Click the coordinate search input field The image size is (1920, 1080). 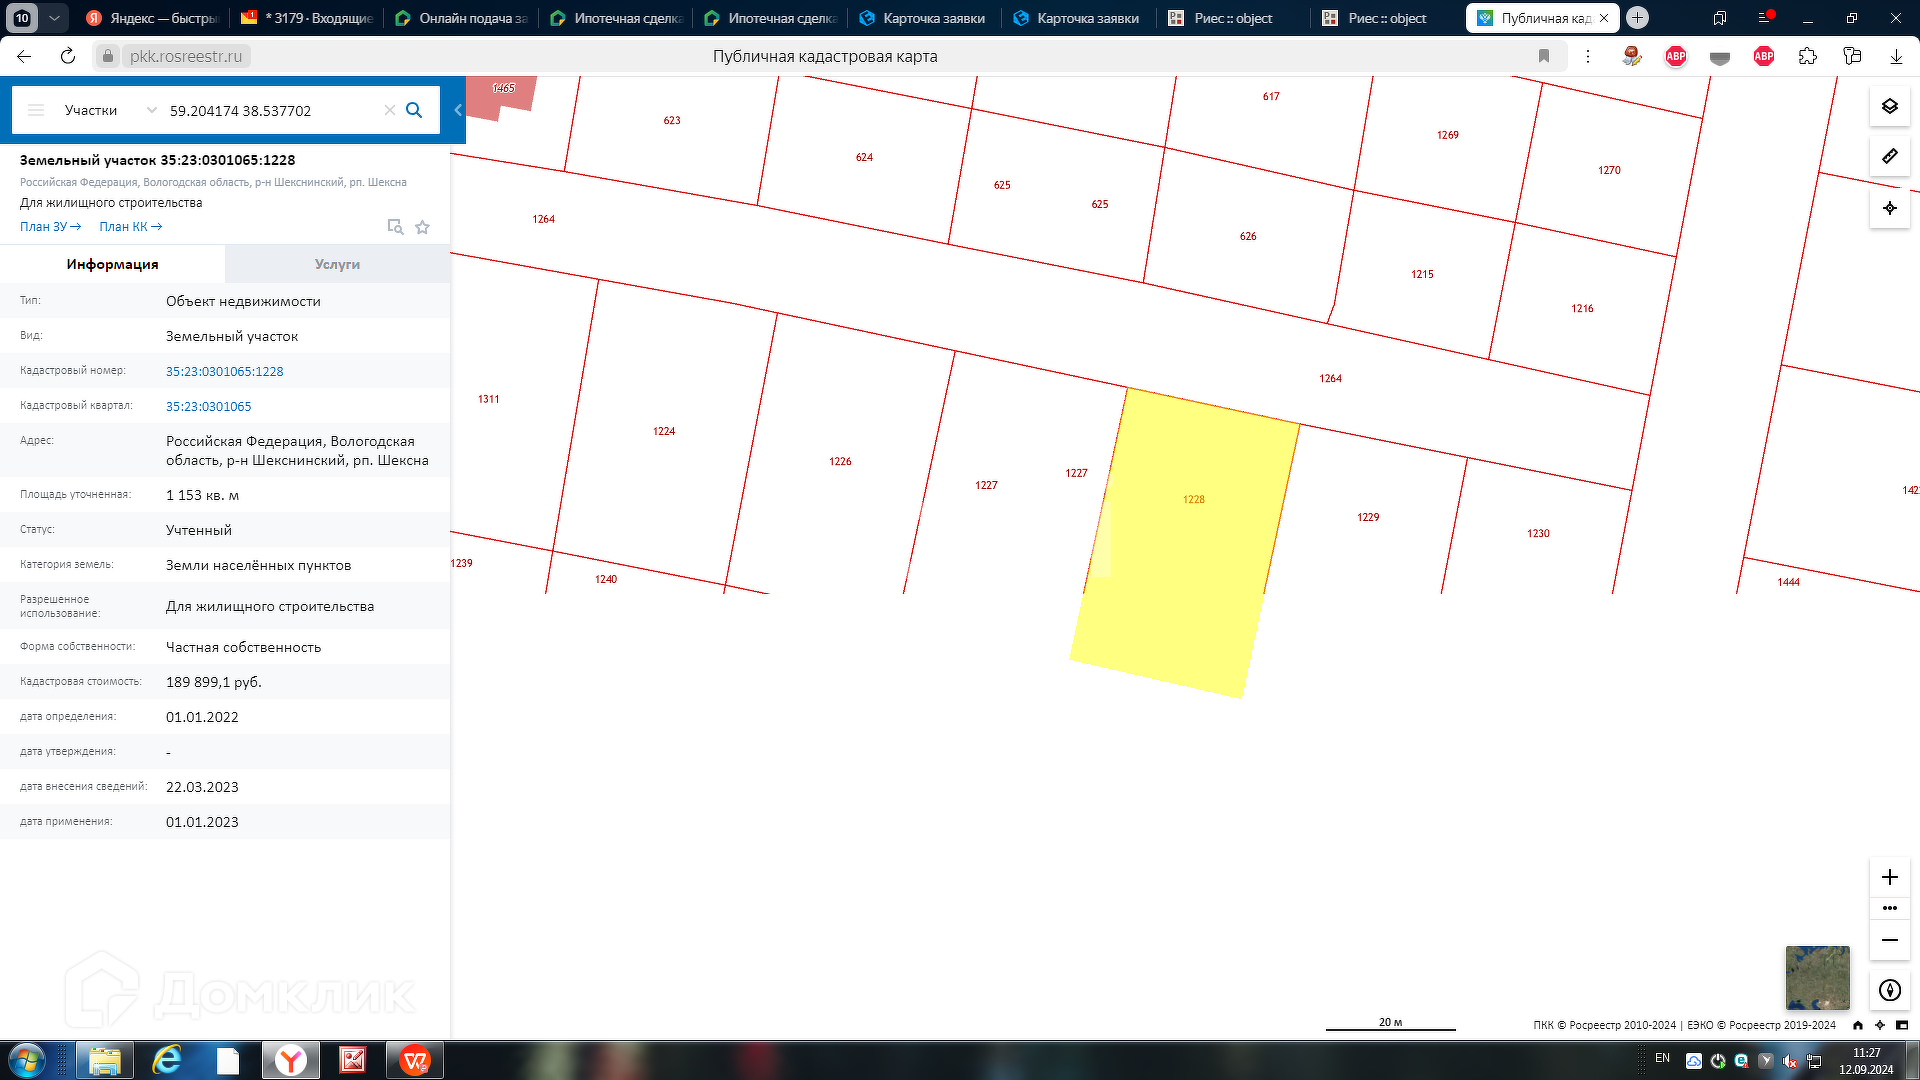pos(270,110)
